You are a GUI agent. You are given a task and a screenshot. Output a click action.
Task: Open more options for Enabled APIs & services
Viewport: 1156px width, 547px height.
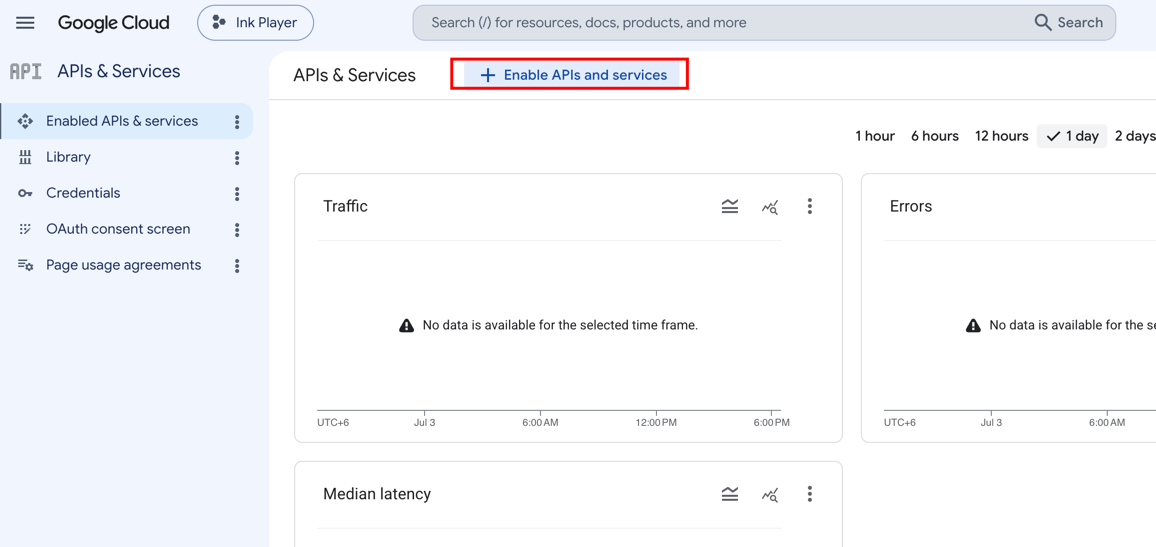pyautogui.click(x=237, y=122)
